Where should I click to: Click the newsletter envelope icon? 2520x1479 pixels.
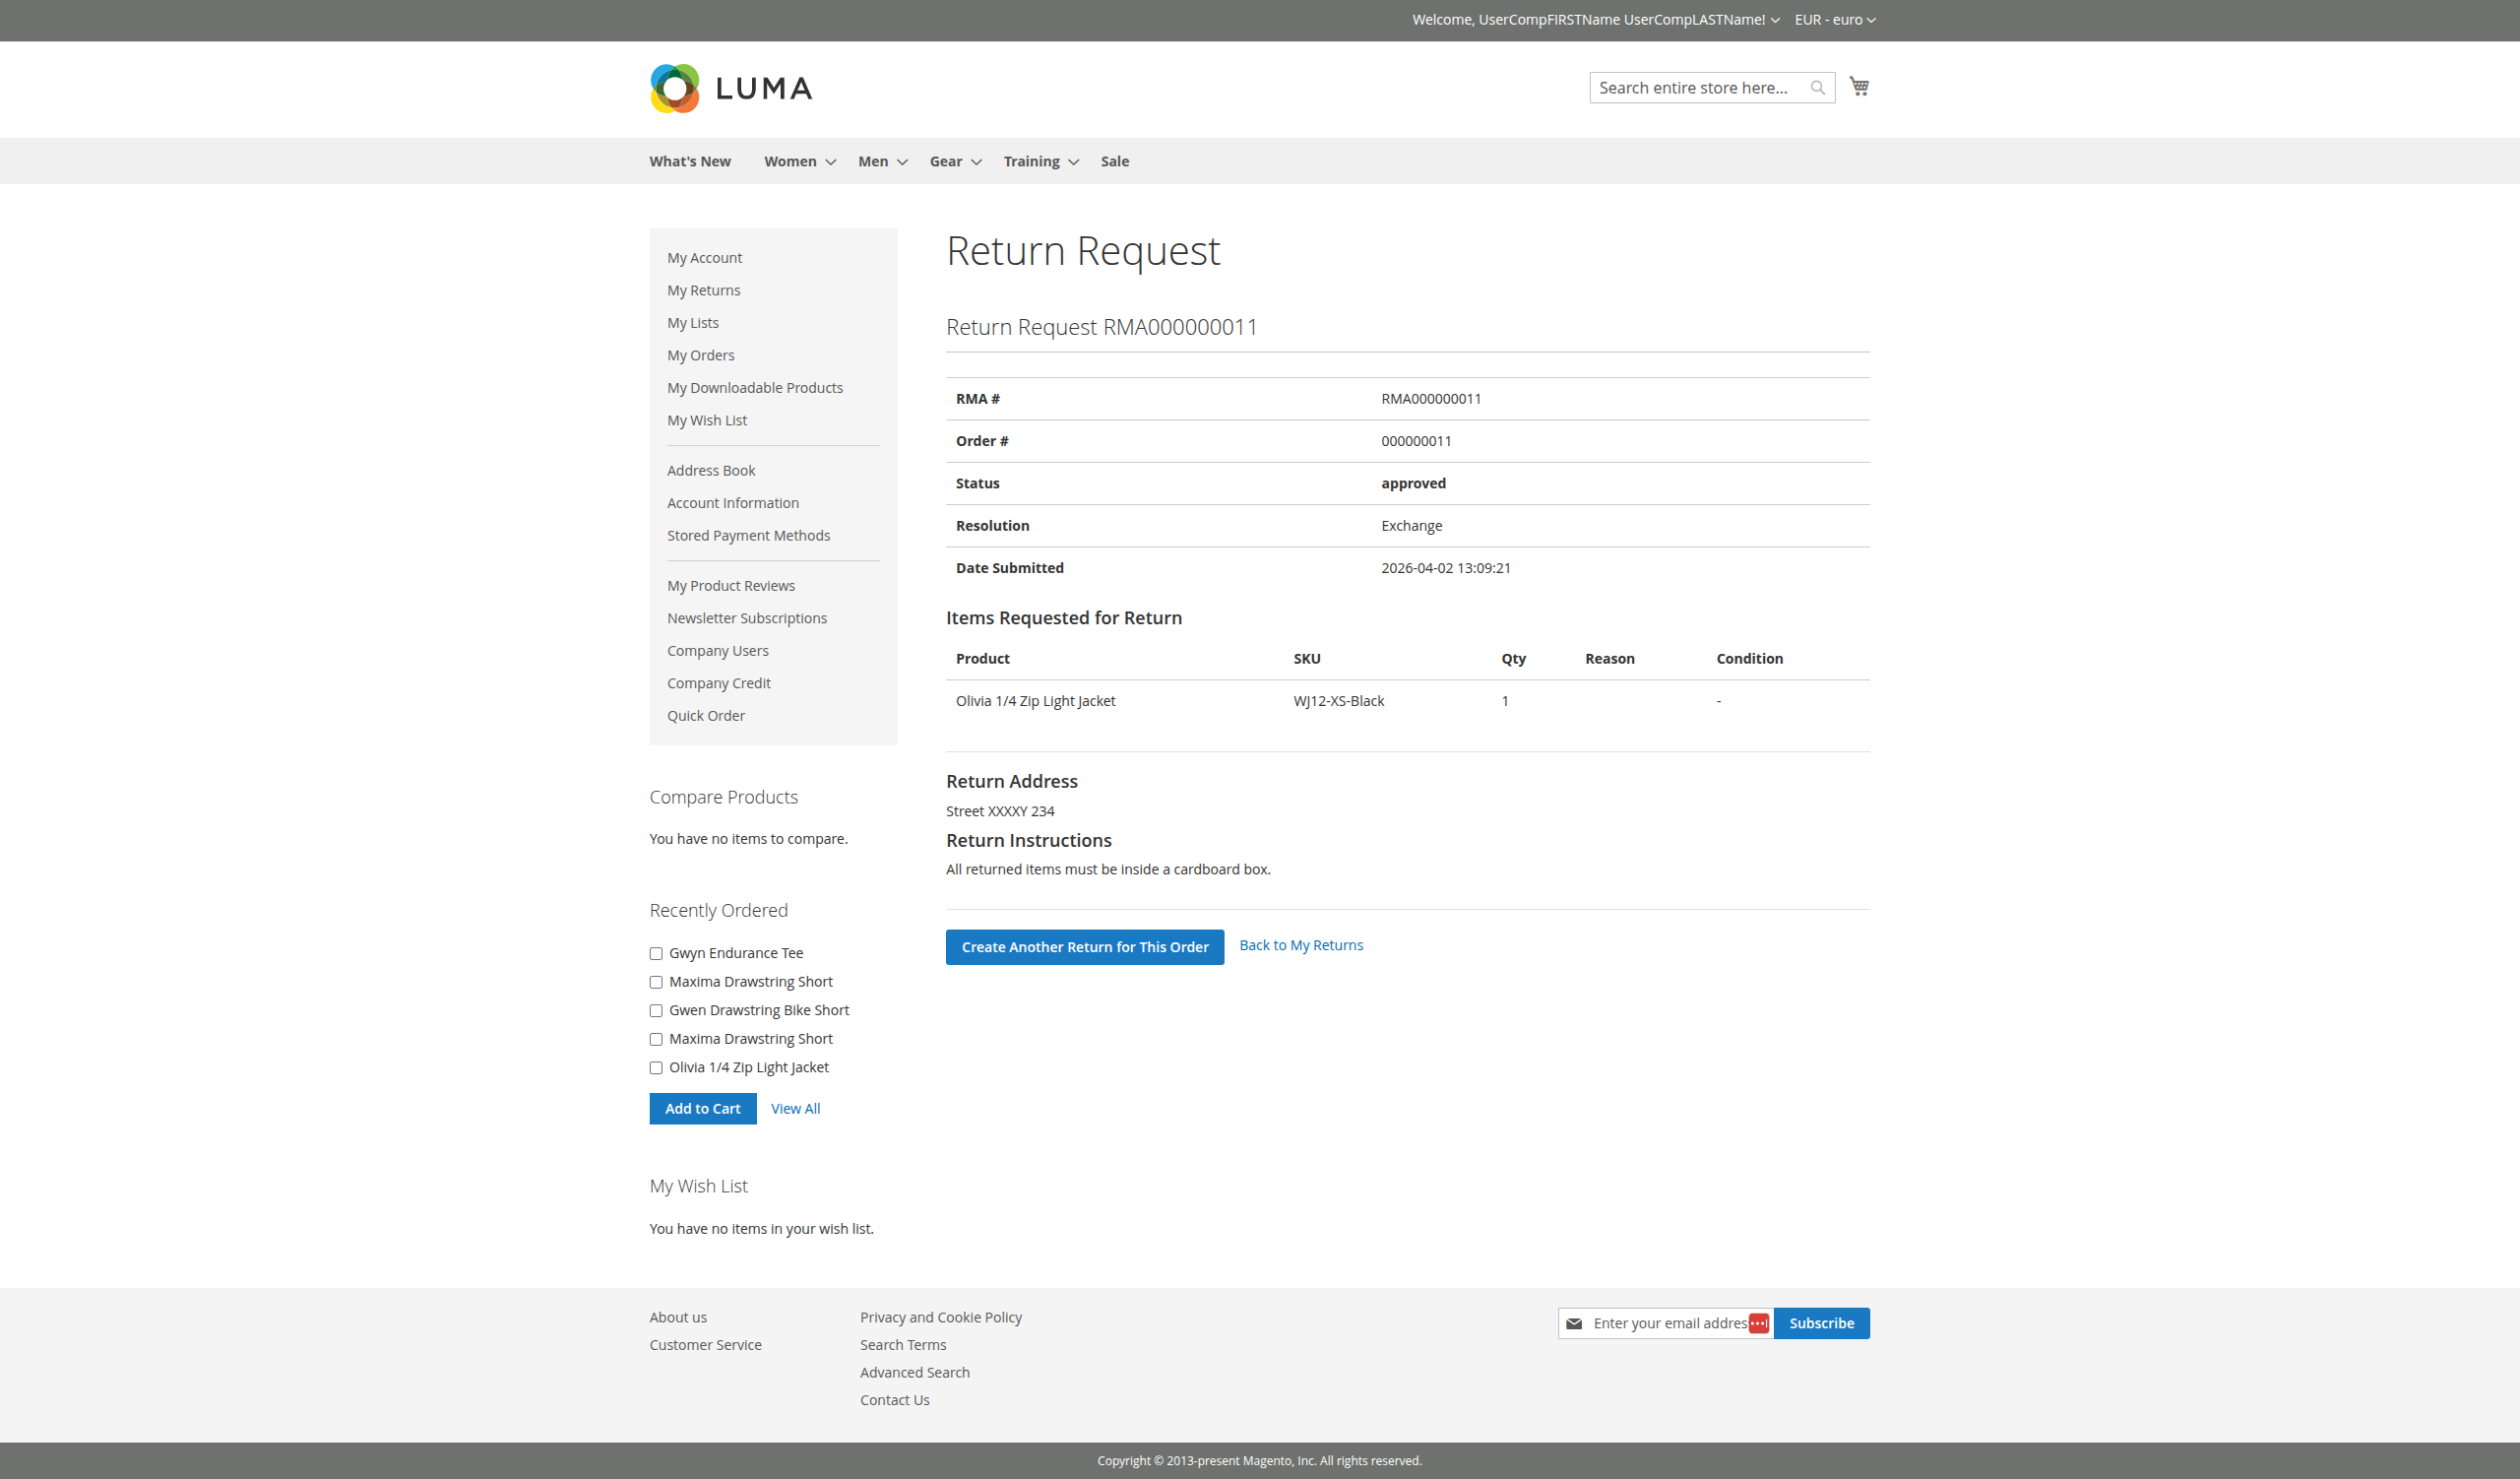point(1574,1323)
